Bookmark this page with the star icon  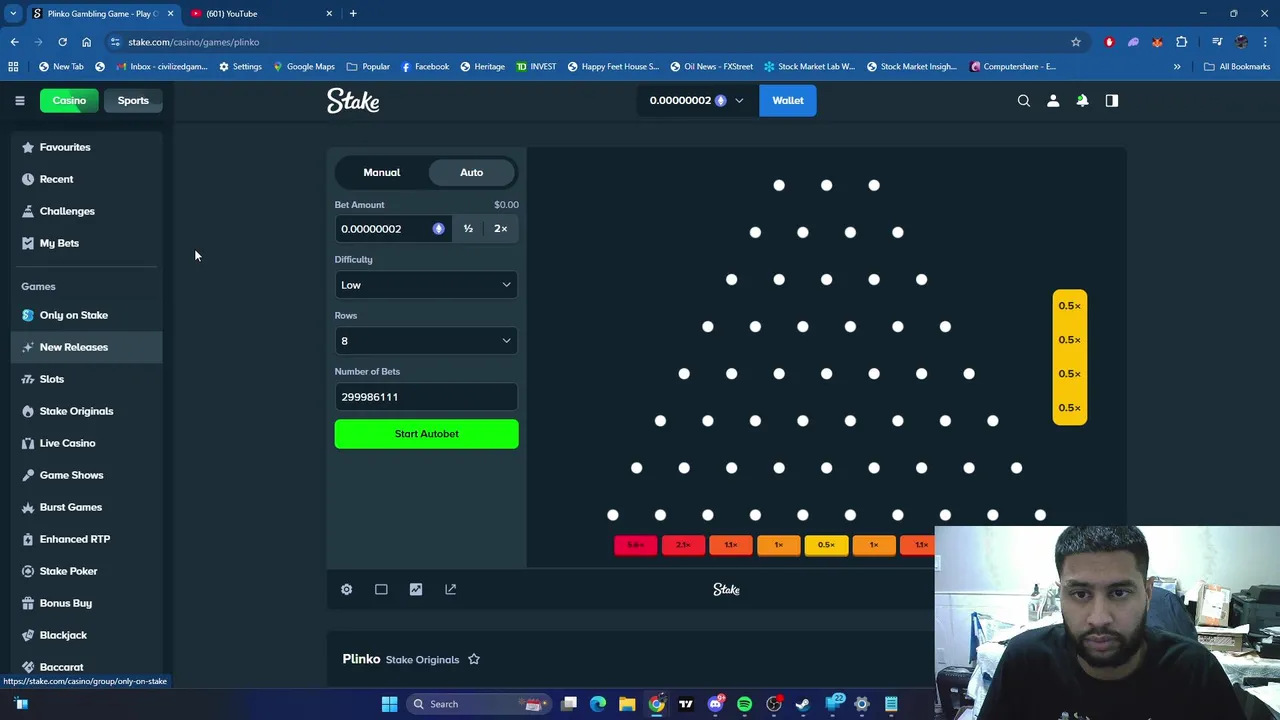1076,42
